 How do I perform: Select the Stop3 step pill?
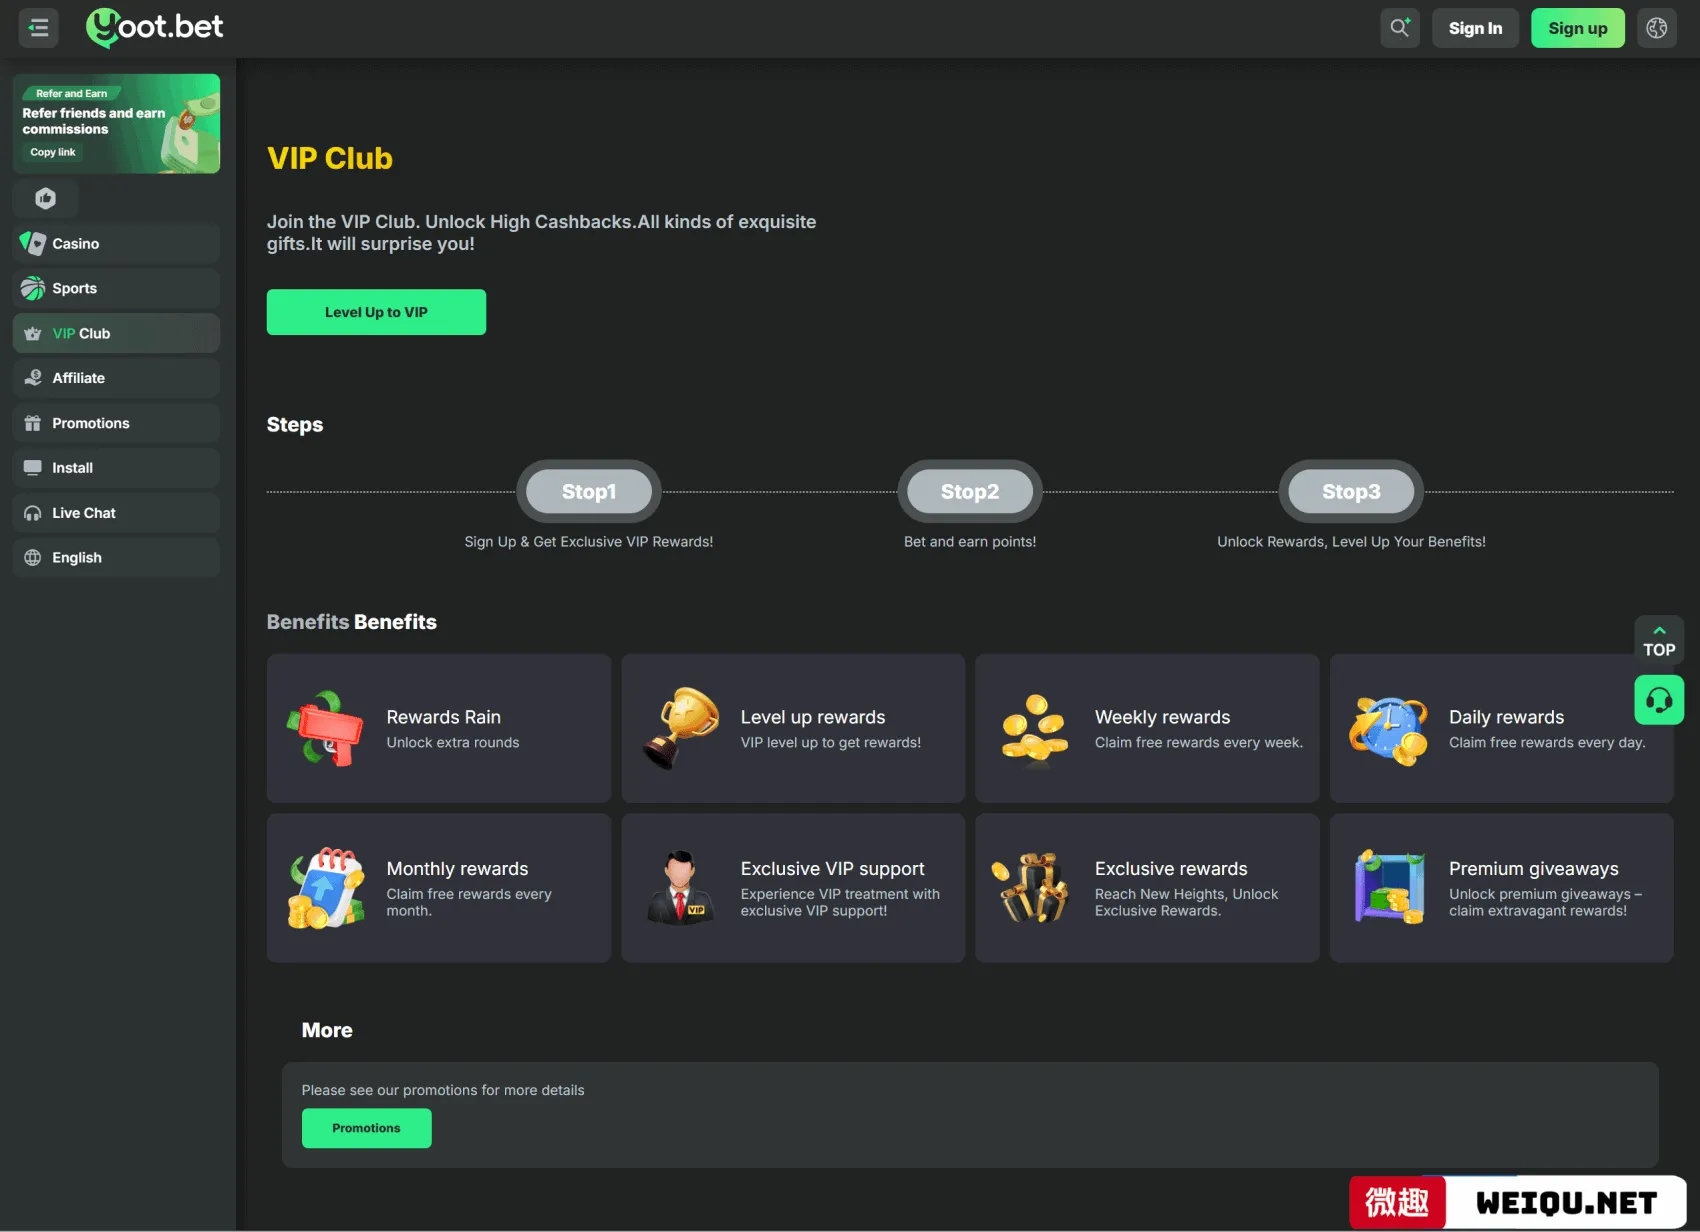tap(1351, 491)
